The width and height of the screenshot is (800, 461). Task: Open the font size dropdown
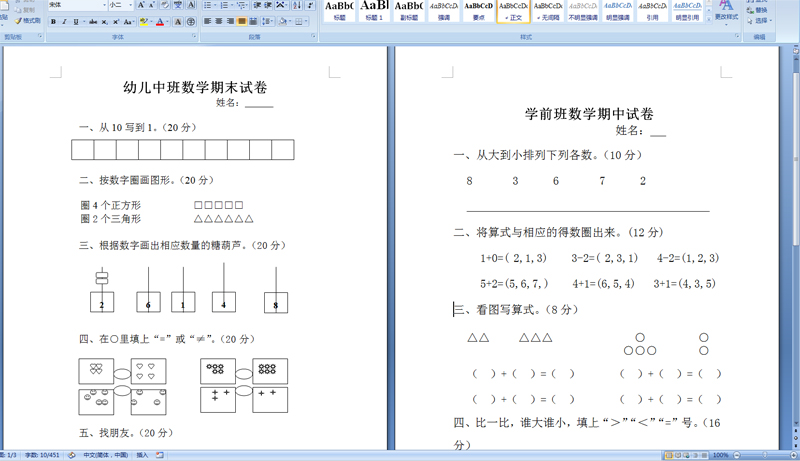click(131, 5)
